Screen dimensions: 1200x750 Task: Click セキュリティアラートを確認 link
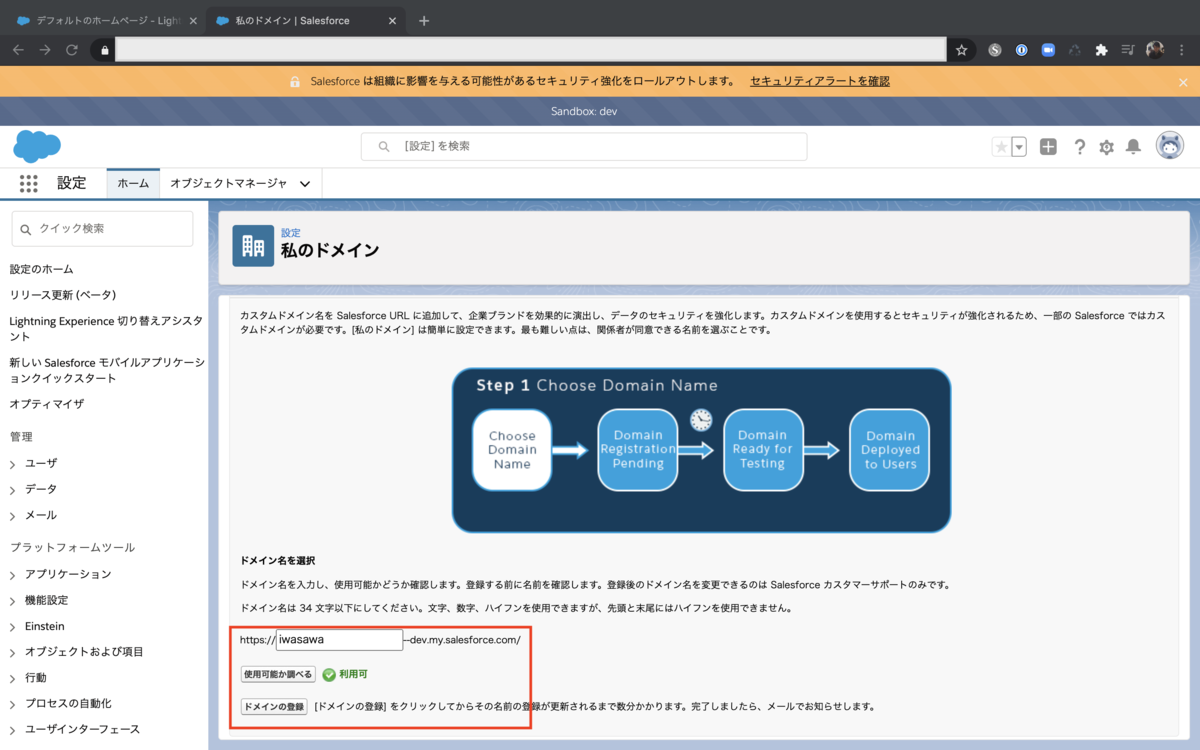(820, 81)
